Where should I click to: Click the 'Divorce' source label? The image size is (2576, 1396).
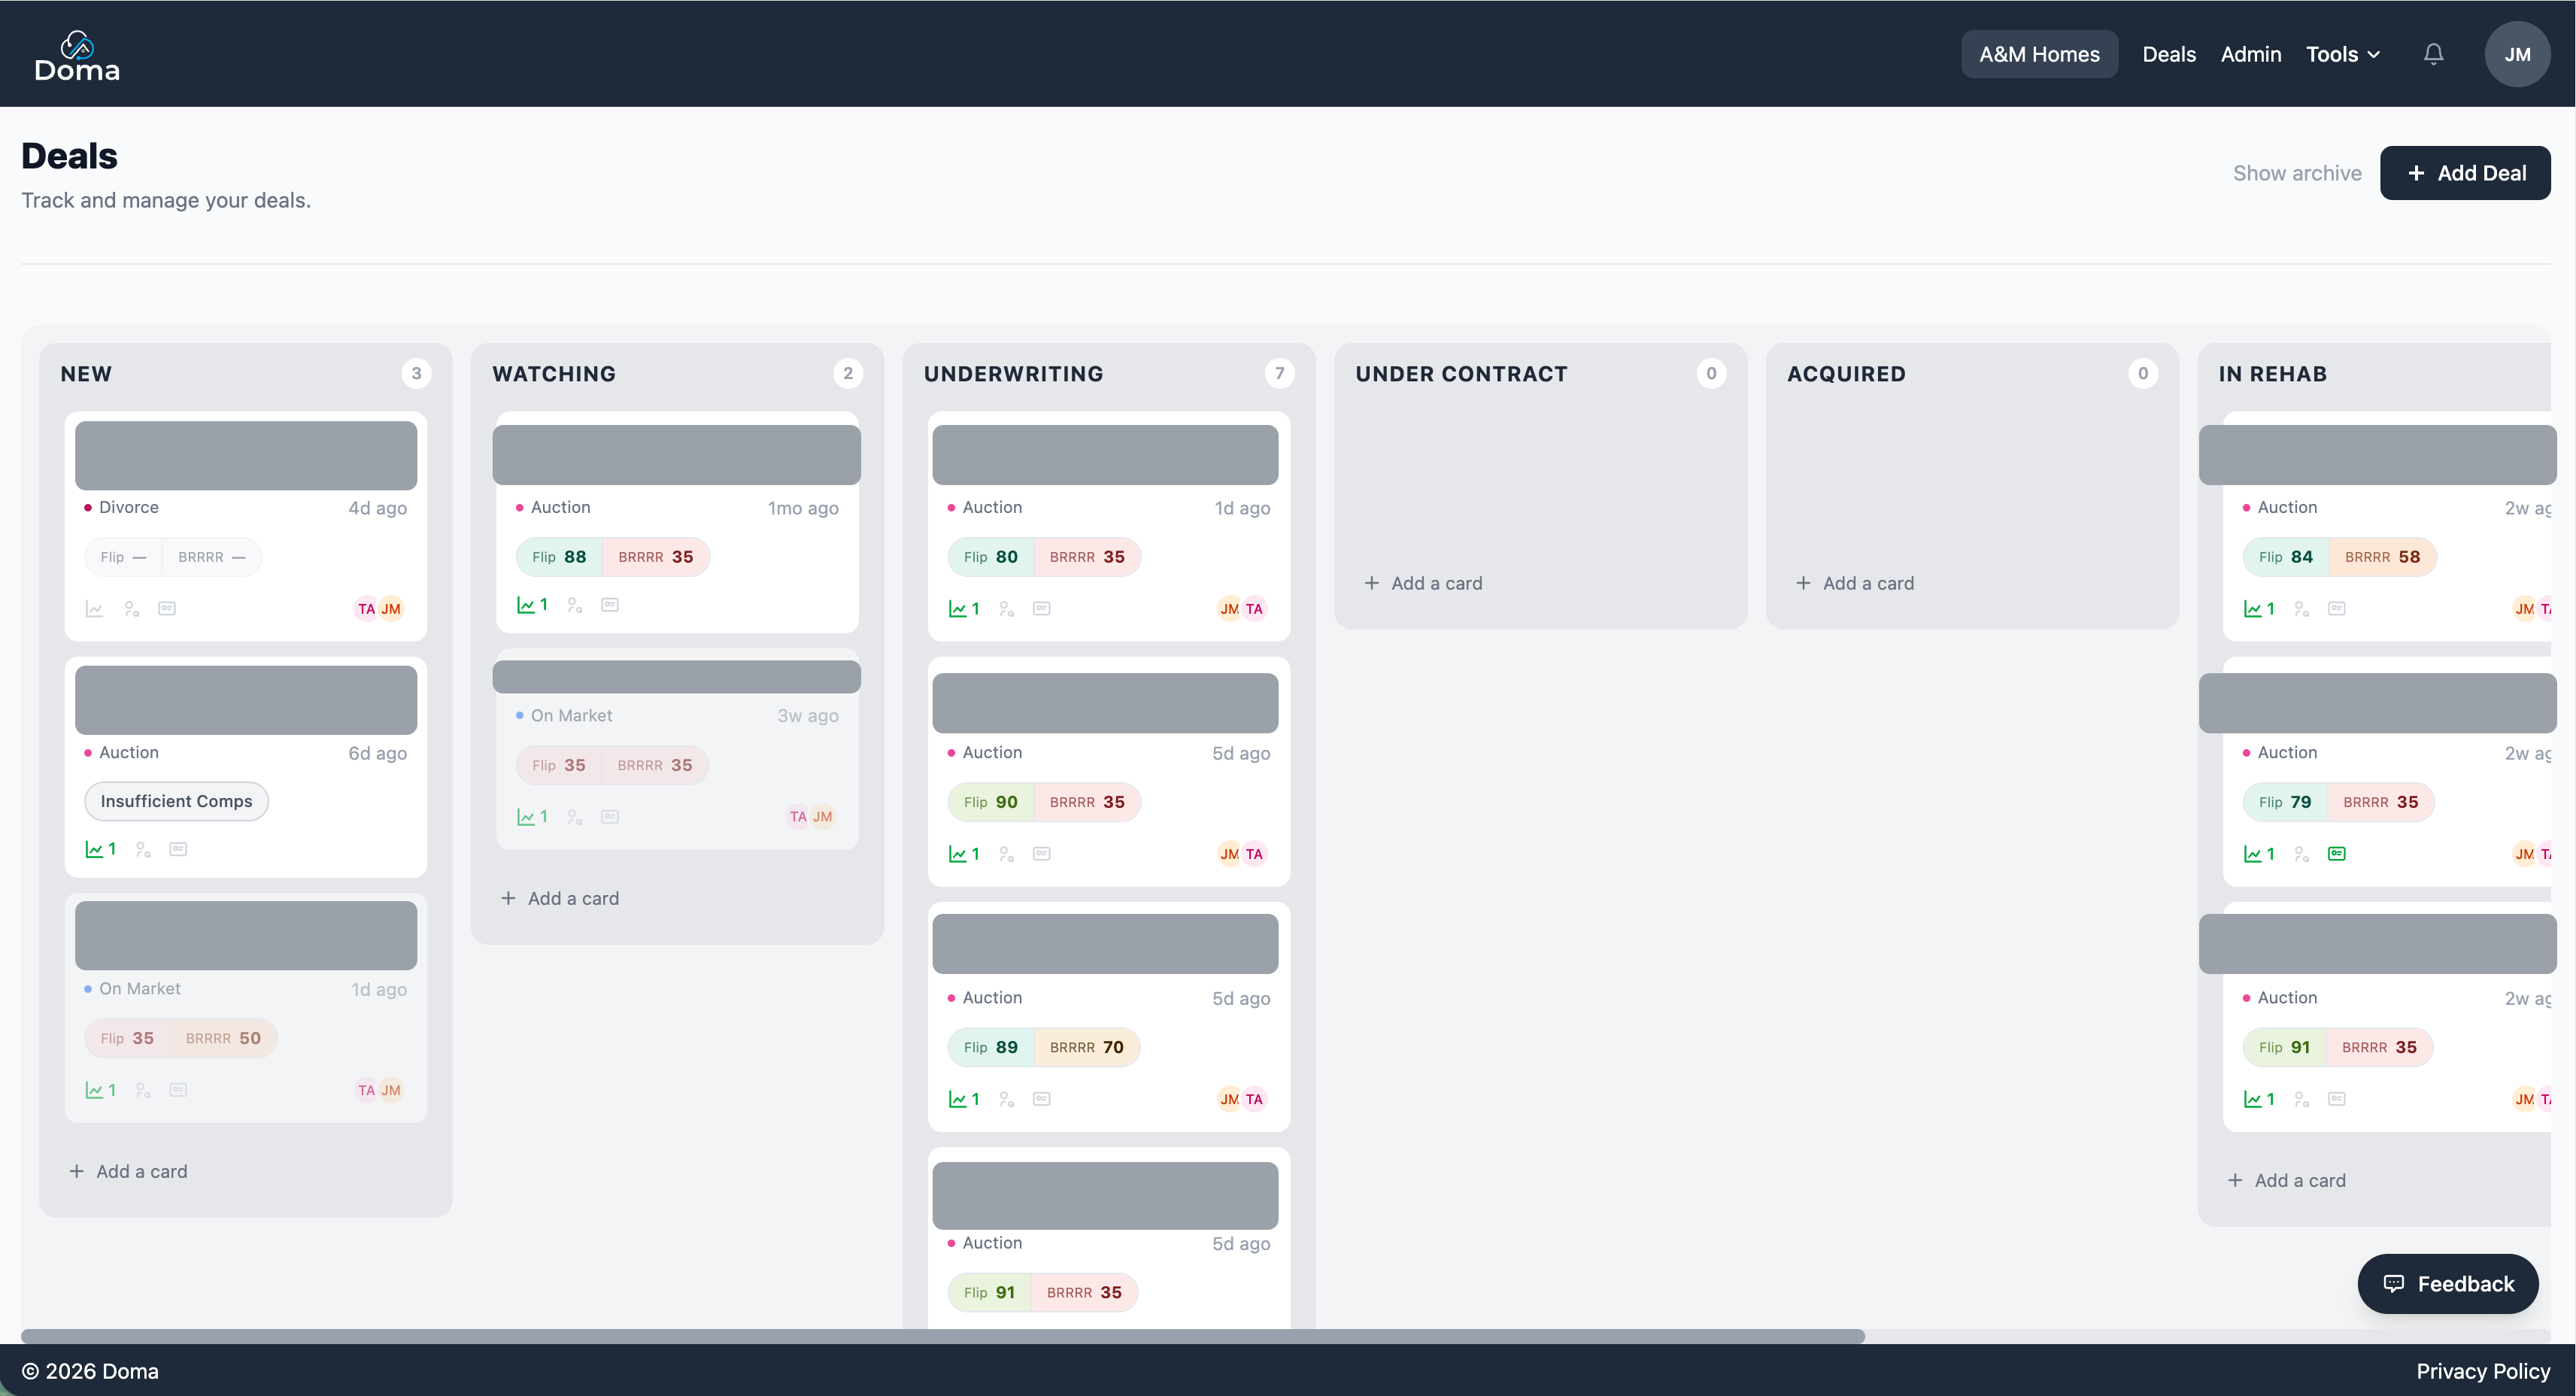pos(128,506)
